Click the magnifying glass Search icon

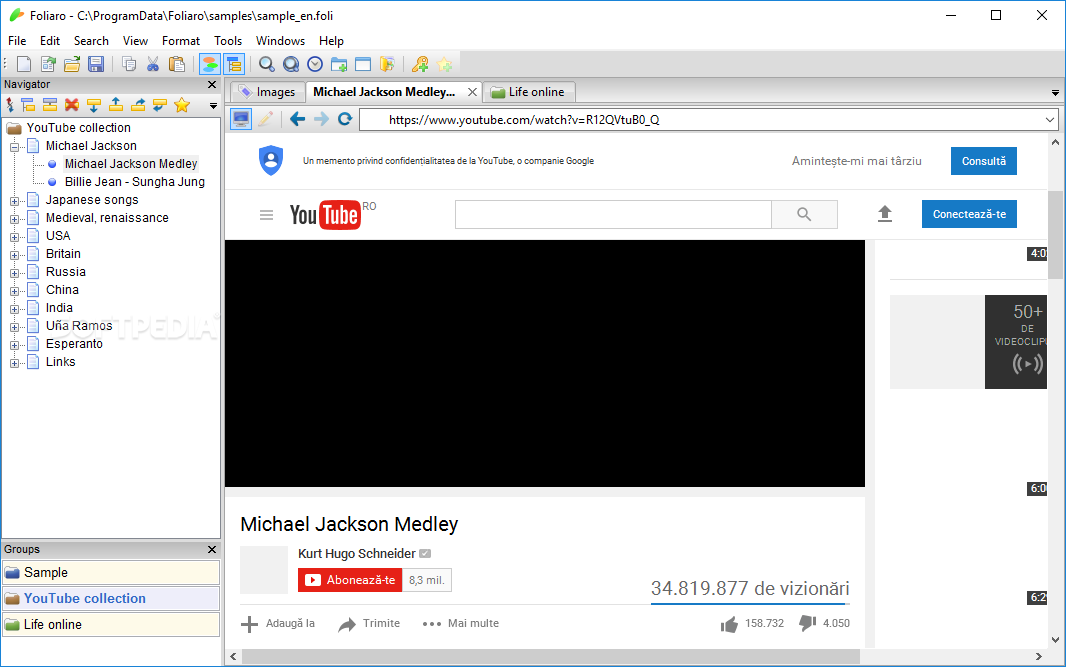coord(266,64)
